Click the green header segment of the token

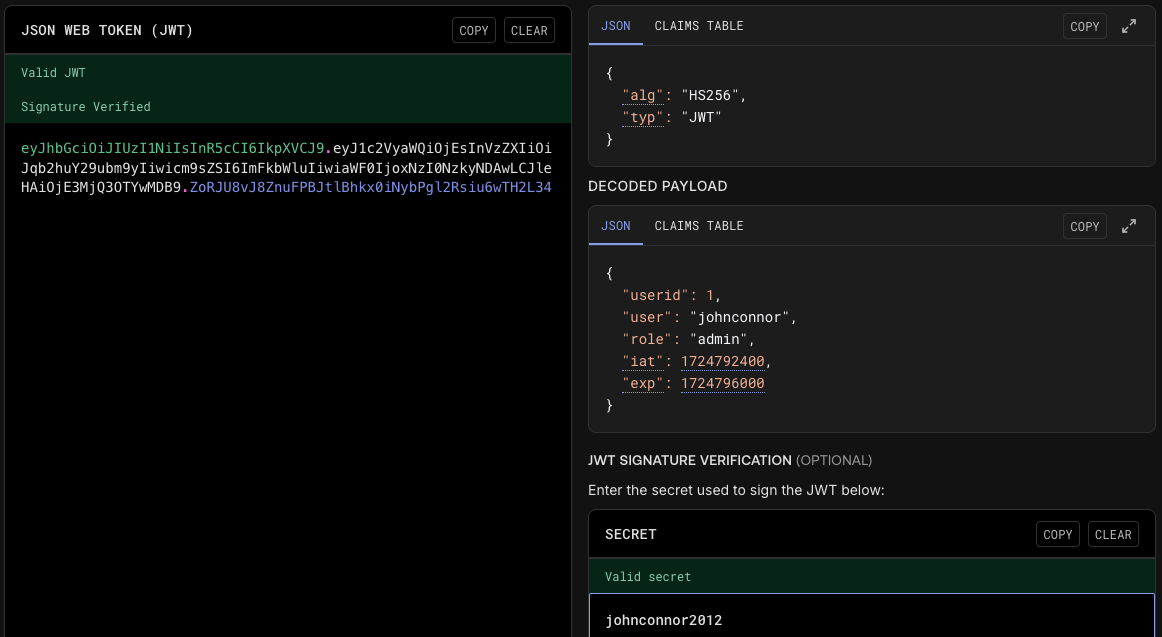click(x=172, y=148)
